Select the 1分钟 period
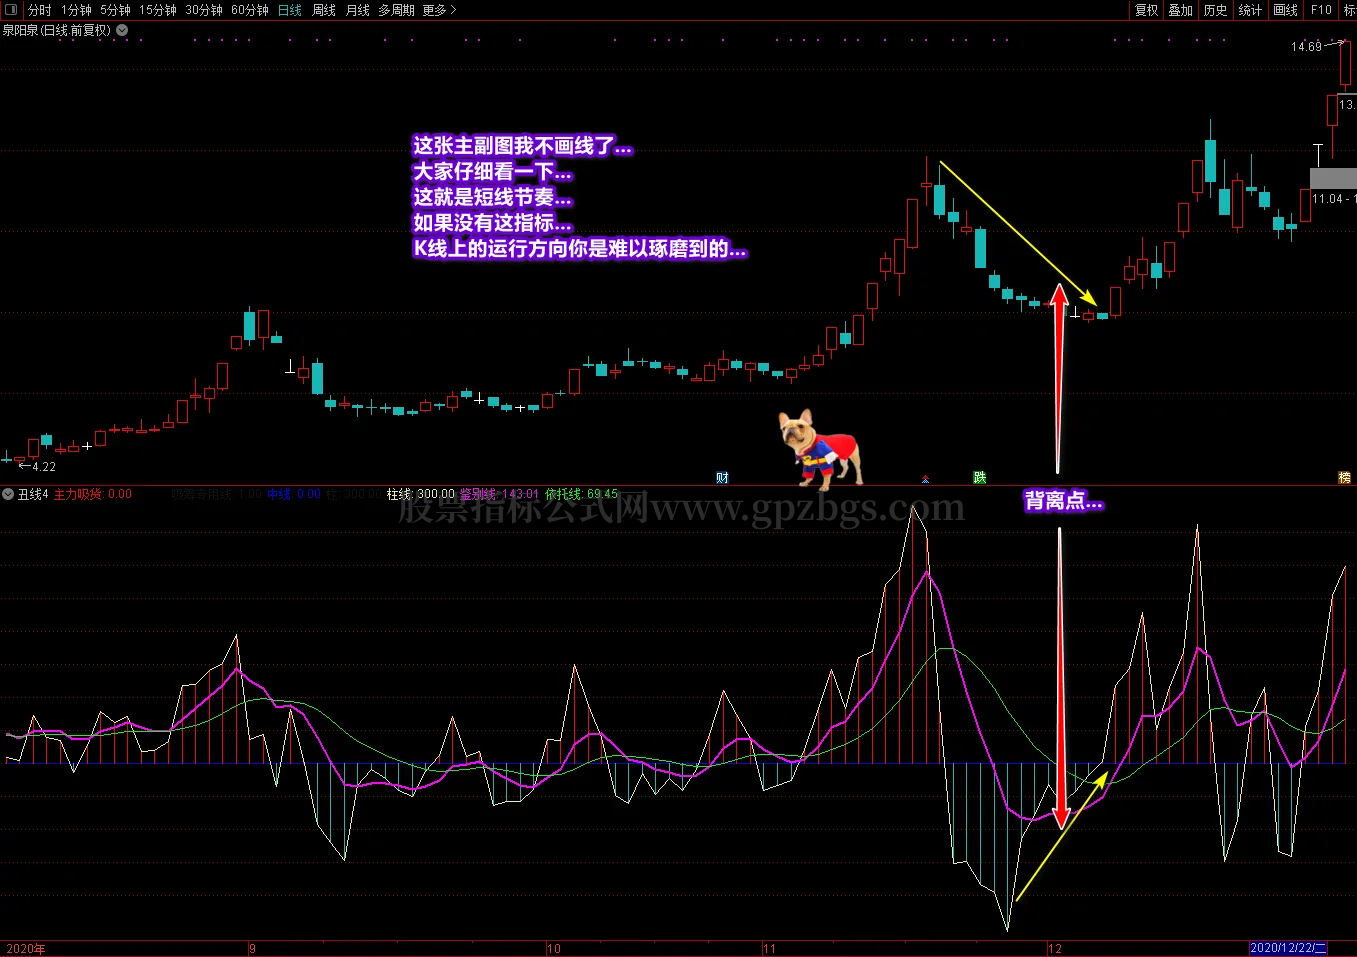1357x957 pixels. click(x=76, y=10)
